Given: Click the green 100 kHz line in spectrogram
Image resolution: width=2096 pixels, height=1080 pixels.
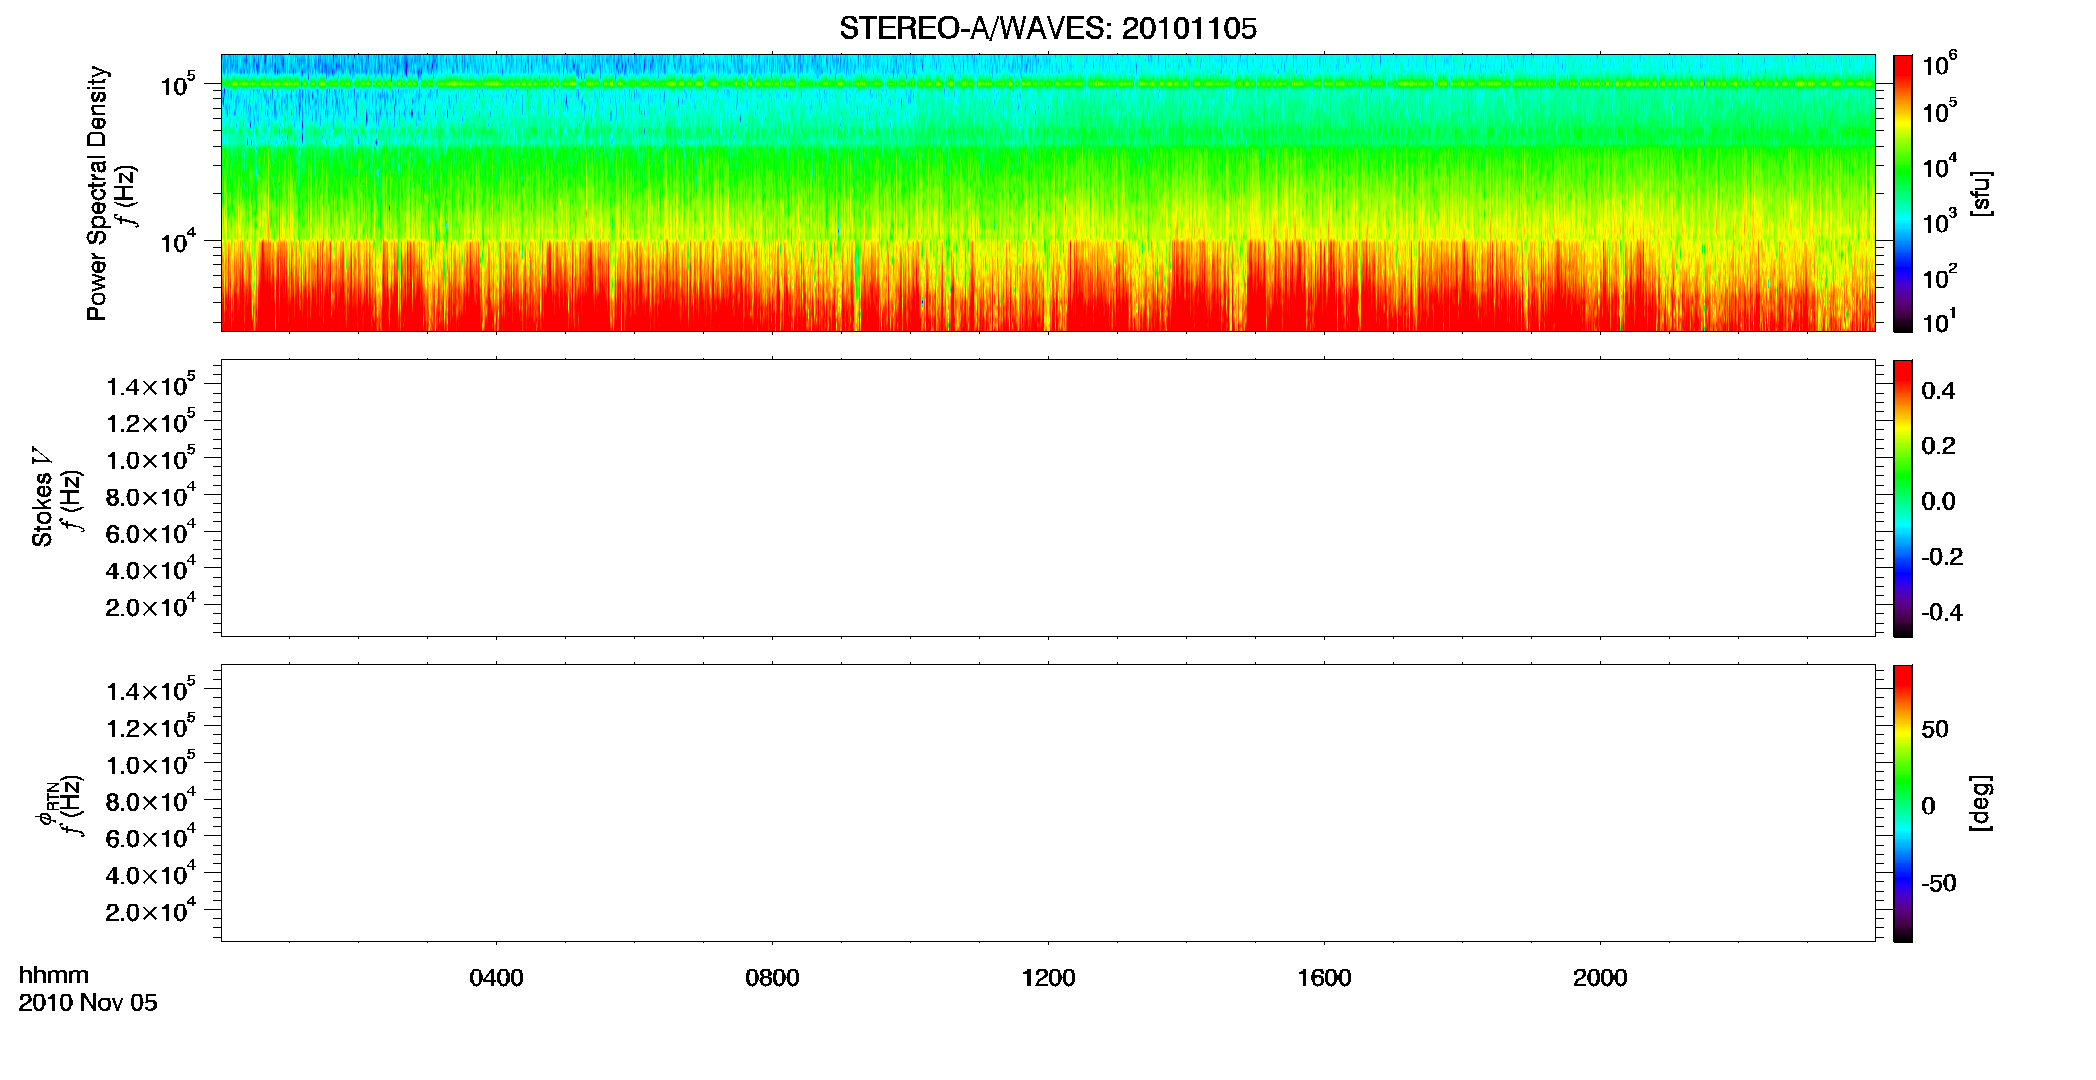Looking at the screenshot, I should [1047, 84].
